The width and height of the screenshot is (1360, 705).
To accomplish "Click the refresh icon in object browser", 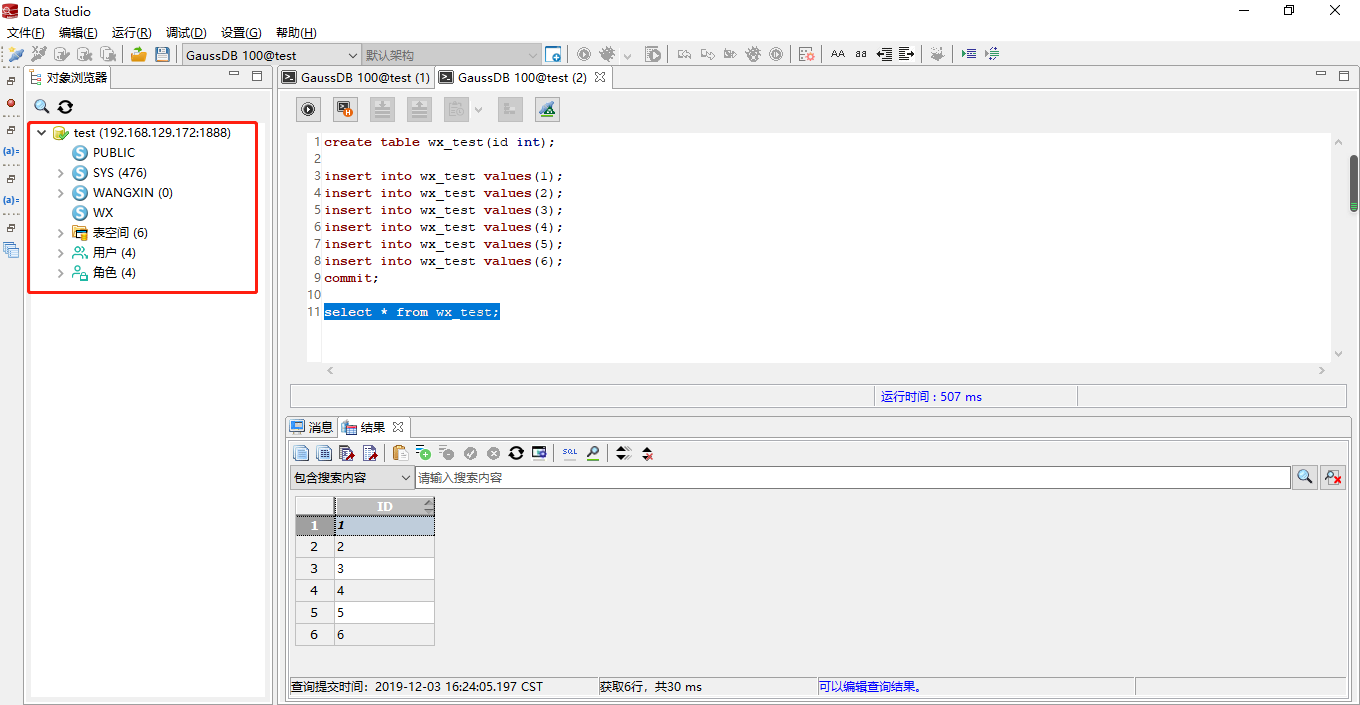I will [65, 107].
